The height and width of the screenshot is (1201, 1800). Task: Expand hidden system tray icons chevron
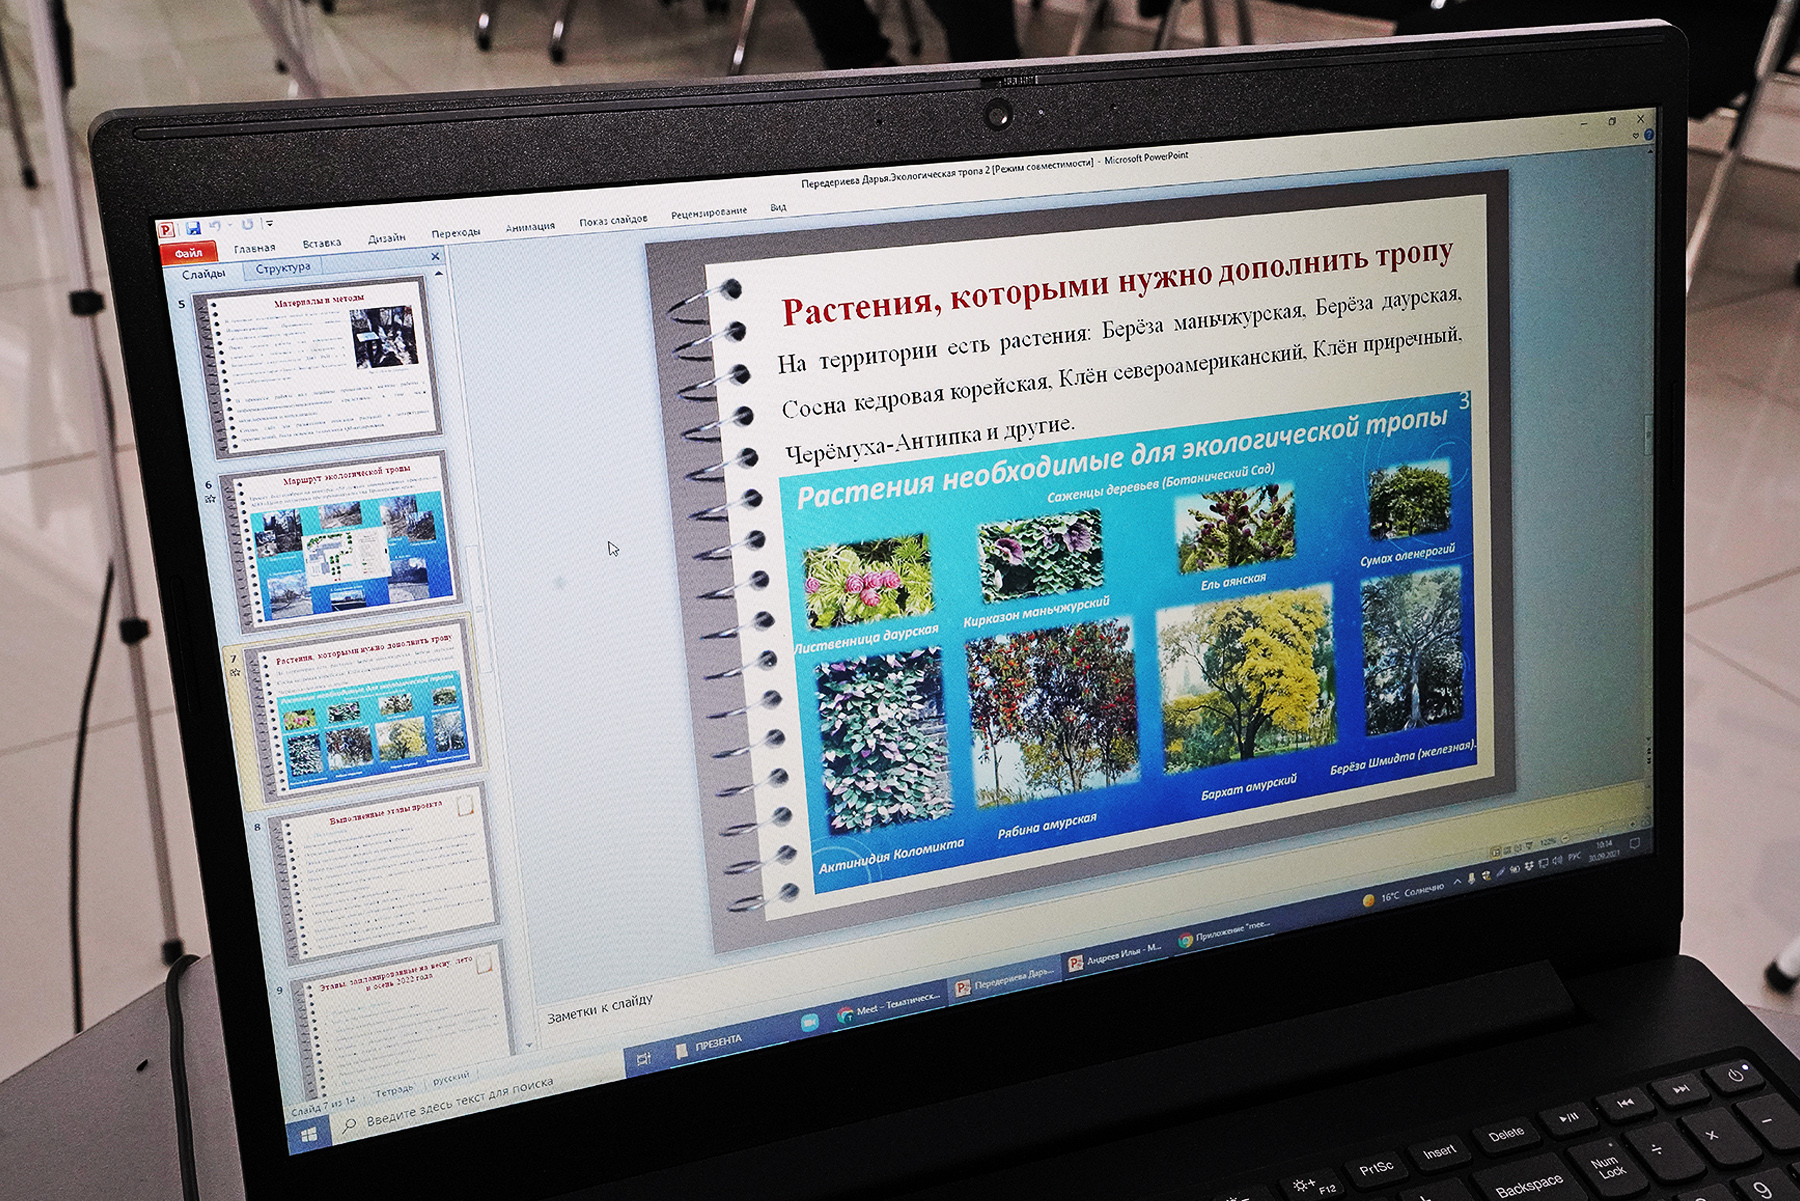coord(1457,881)
